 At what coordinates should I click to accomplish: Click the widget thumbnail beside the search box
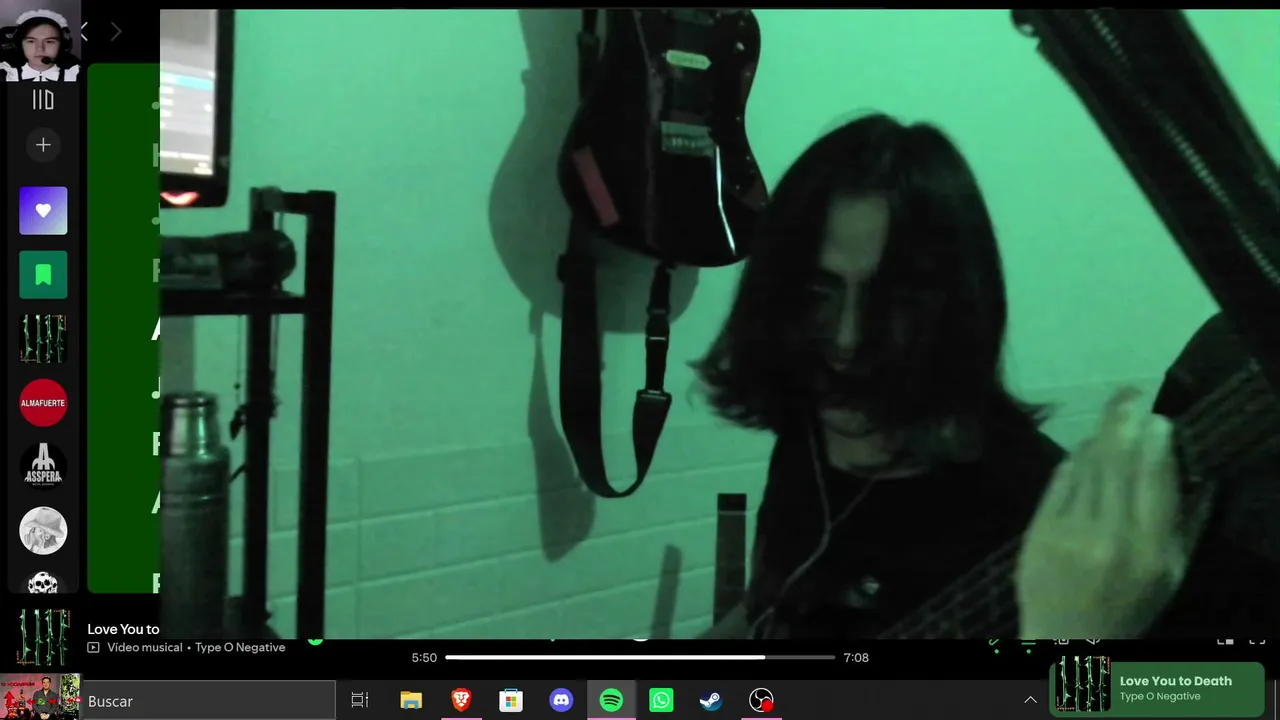tap(40, 697)
